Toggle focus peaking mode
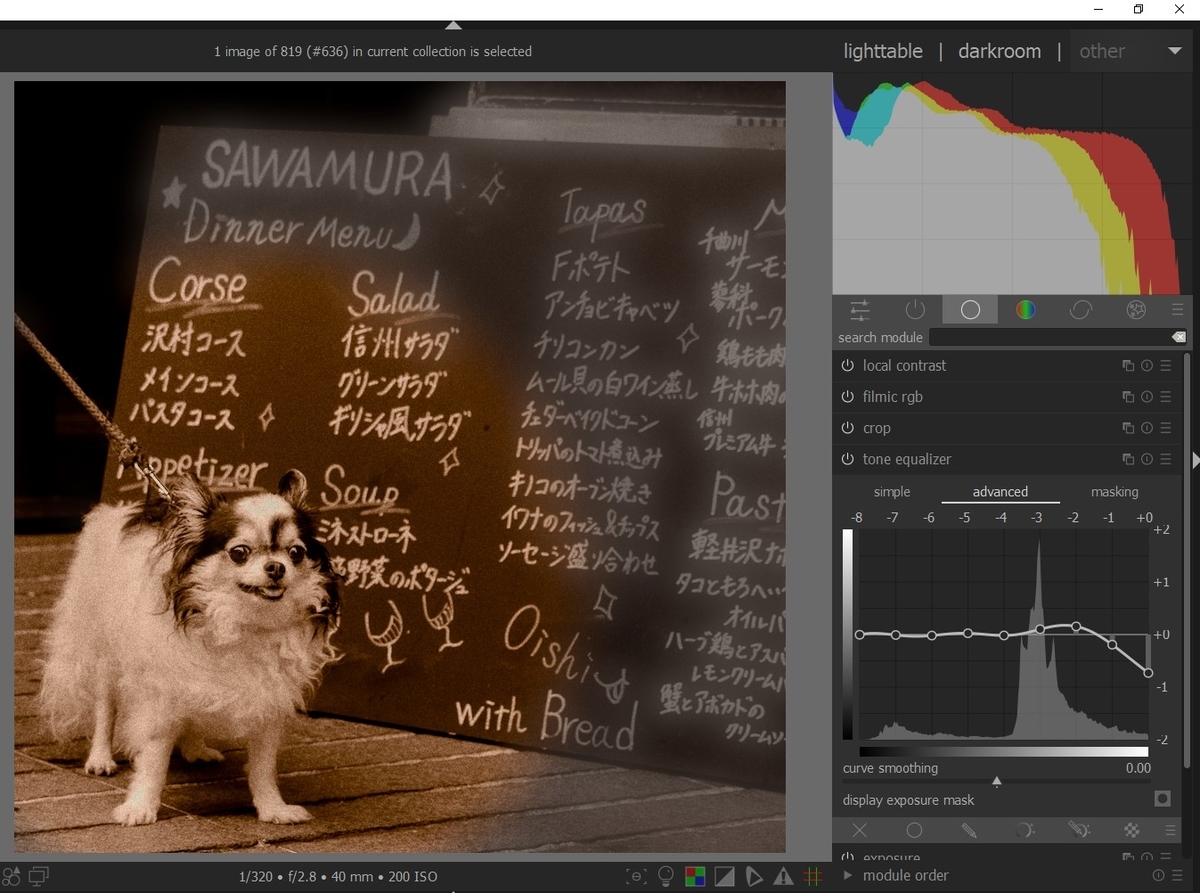This screenshot has height=893, width=1200. (x=636, y=877)
